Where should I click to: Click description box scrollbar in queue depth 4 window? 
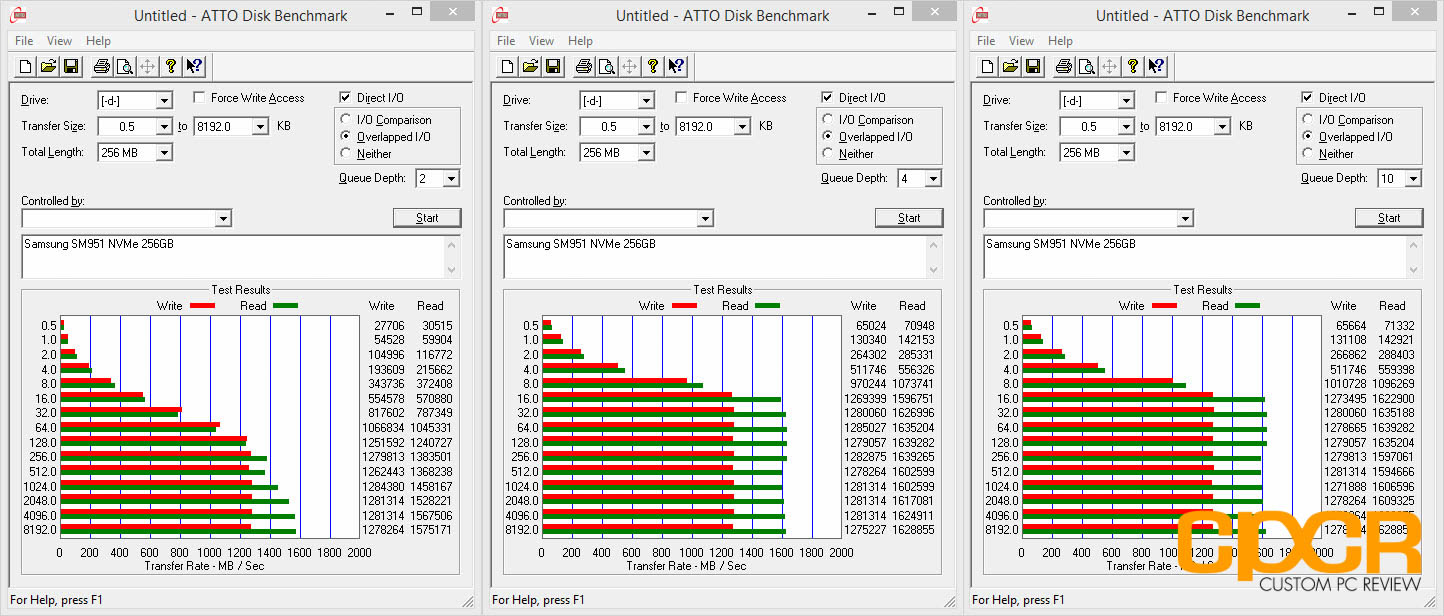point(933,257)
